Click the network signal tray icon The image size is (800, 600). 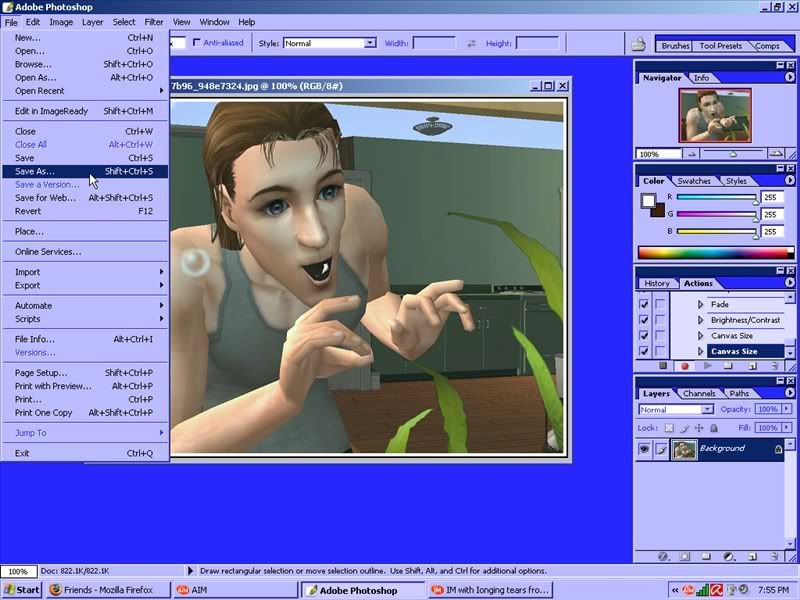click(703, 590)
